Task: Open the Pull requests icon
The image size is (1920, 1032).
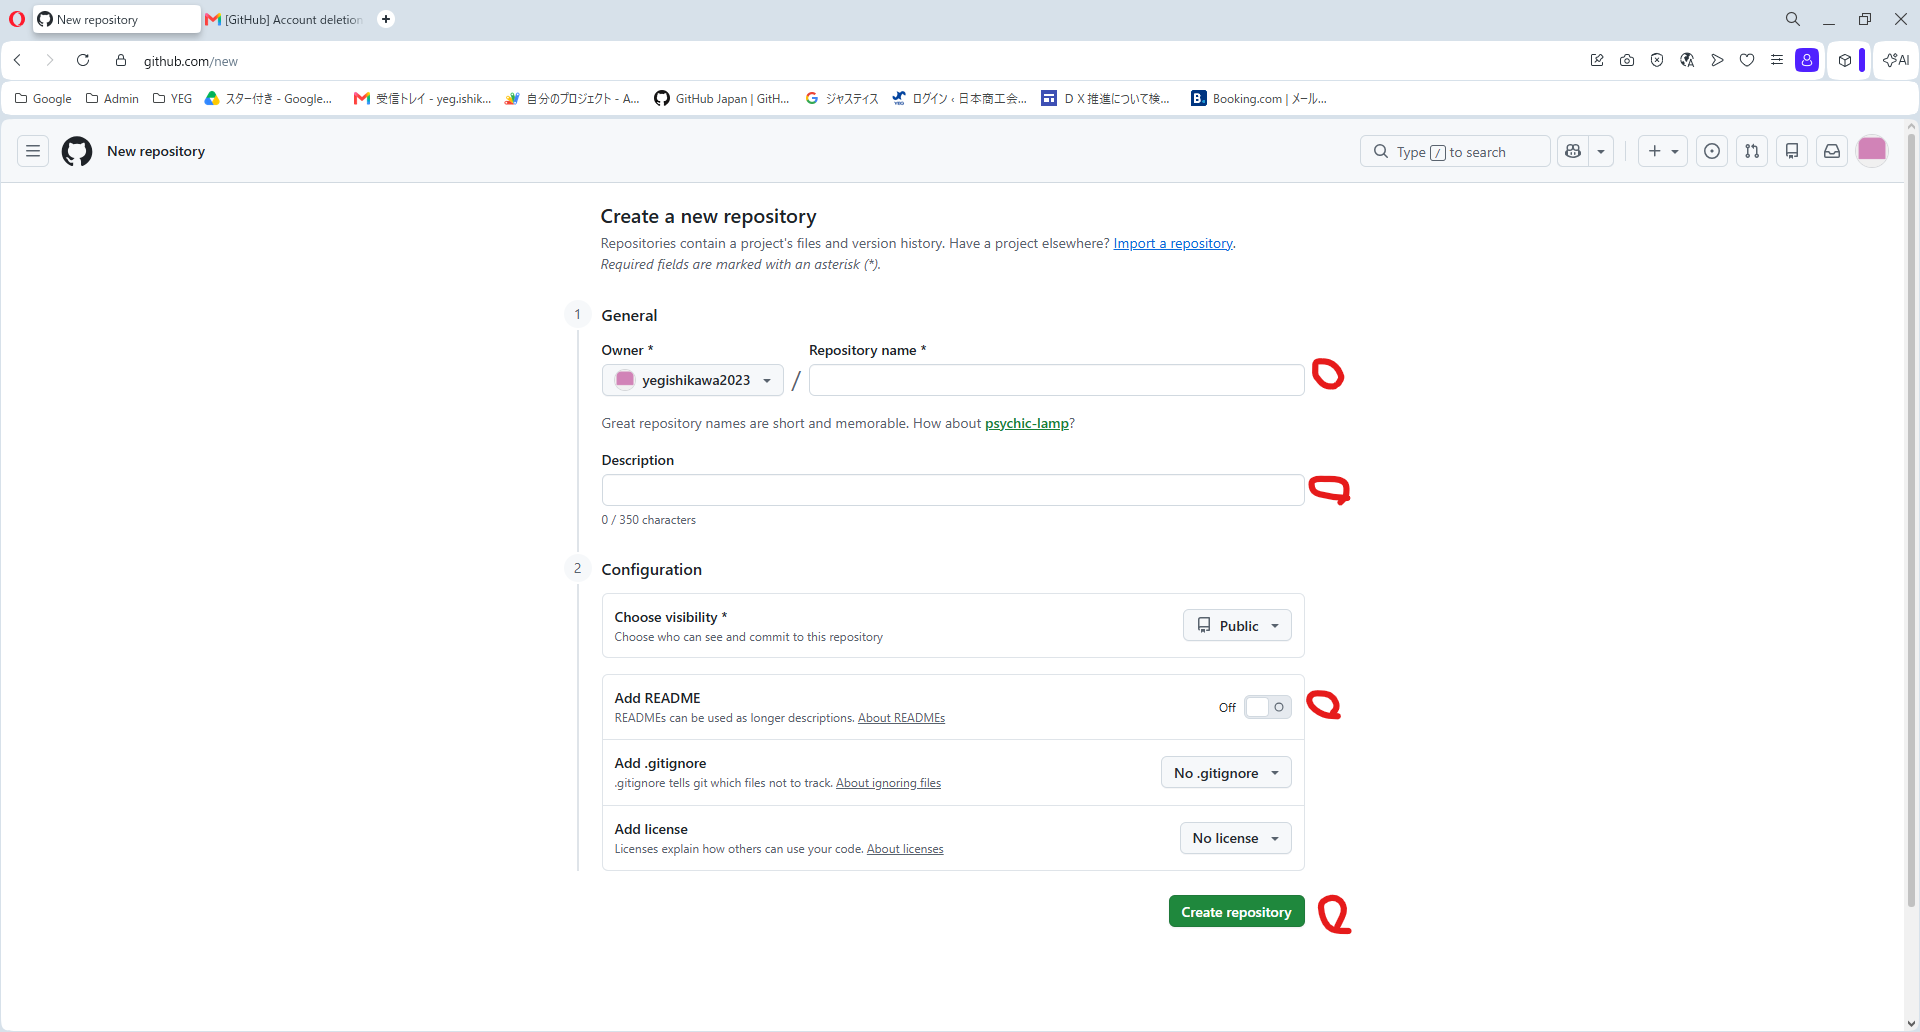Action: 1752,151
